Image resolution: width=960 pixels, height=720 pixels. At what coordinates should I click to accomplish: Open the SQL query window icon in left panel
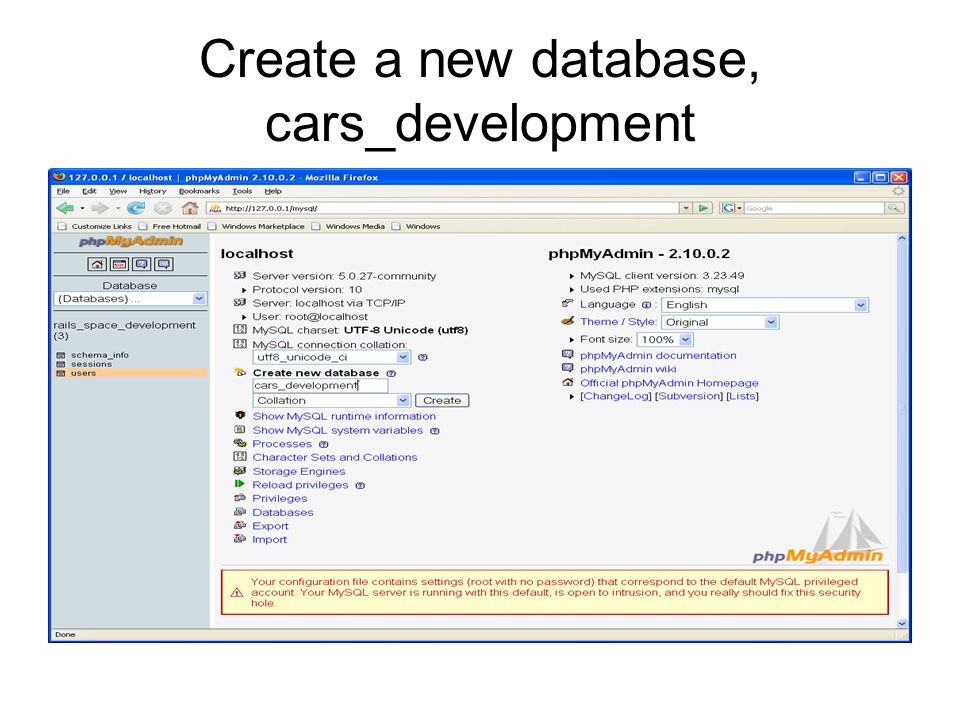119,264
